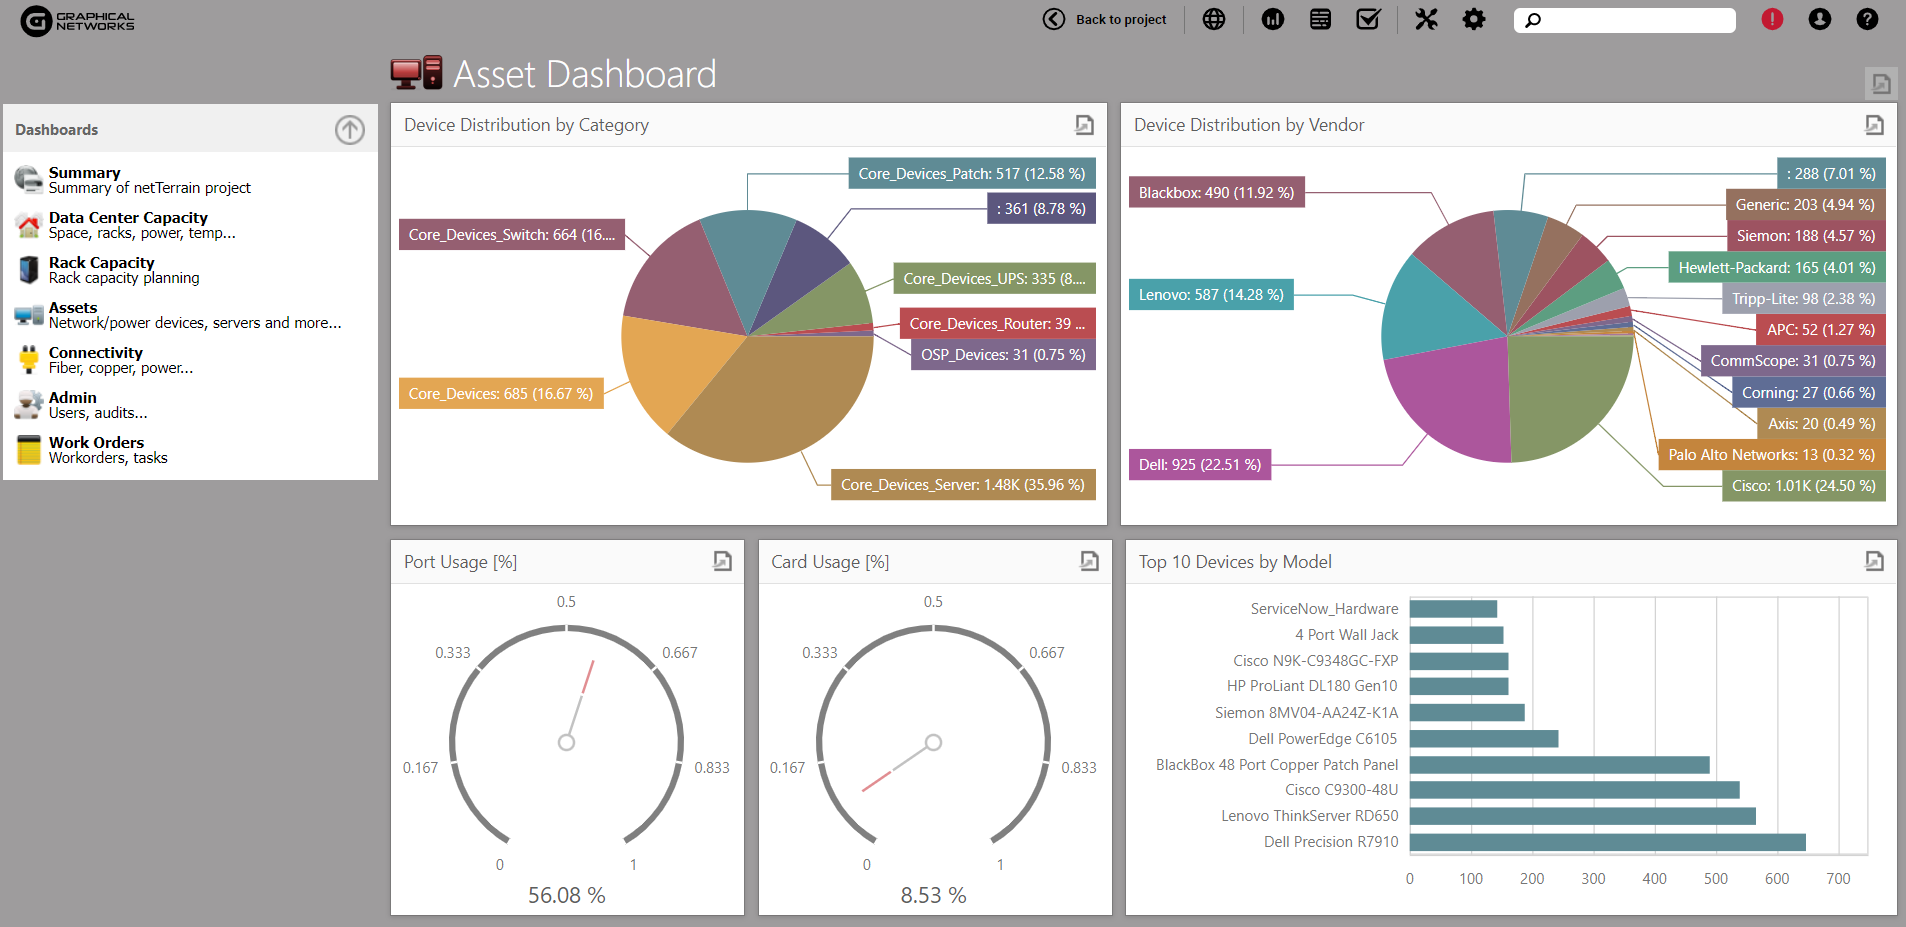The width and height of the screenshot is (1906, 927).
Task: Open the Data Center Capacity dashboard
Action: click(x=128, y=218)
